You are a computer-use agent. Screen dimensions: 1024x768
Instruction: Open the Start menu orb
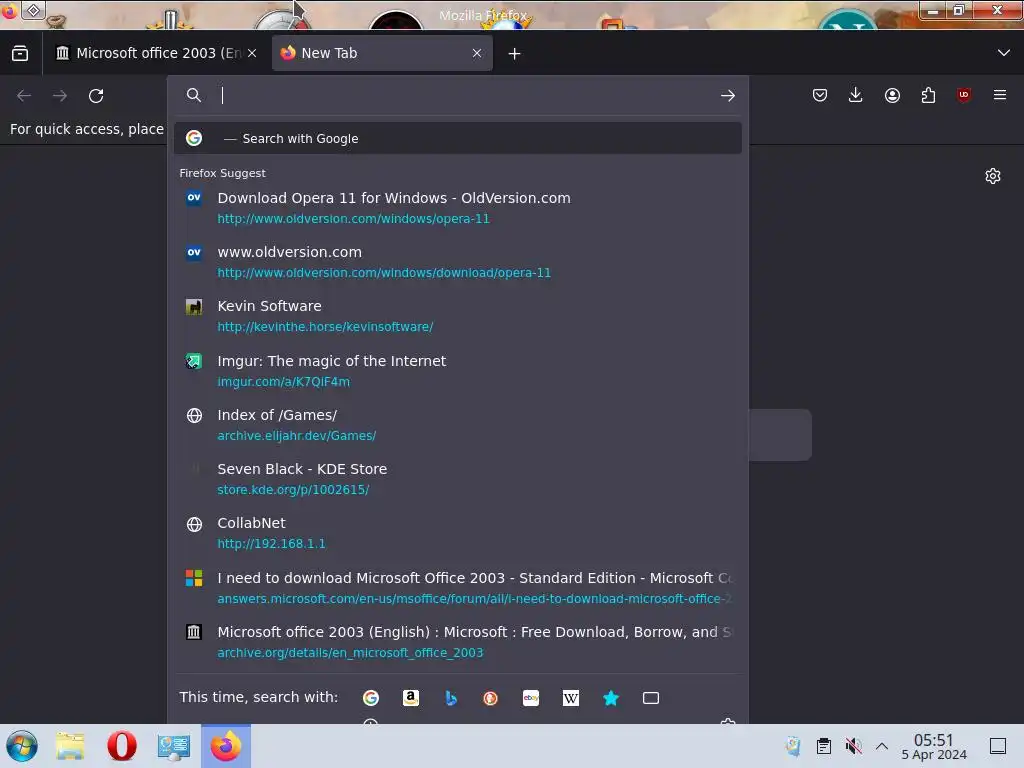[x=22, y=746]
